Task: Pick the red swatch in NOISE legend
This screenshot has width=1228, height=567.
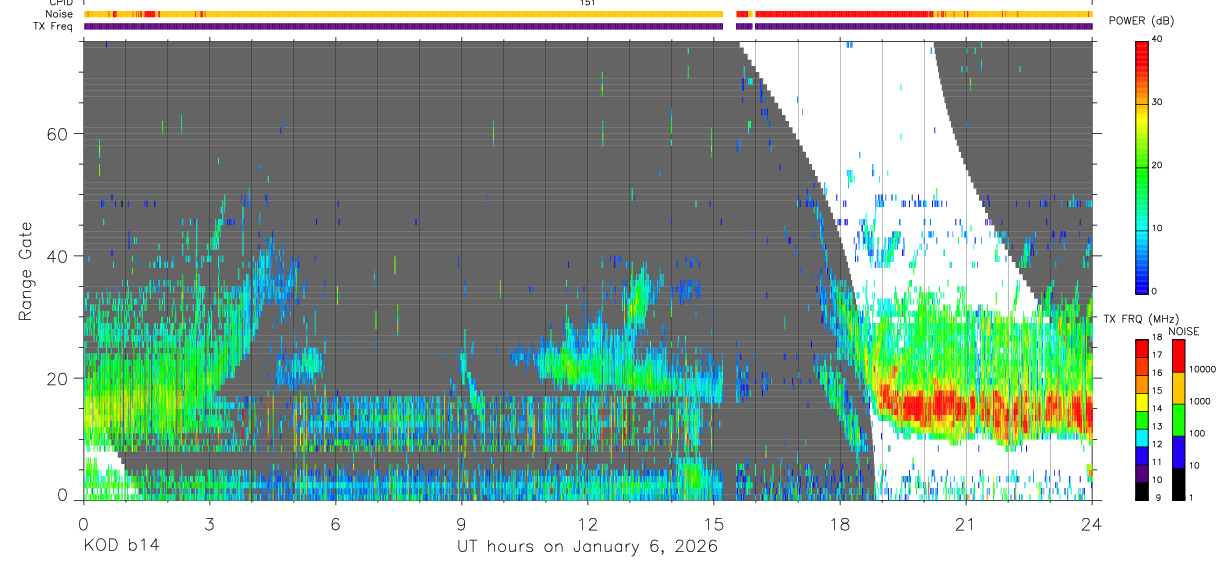Action: coord(1179,357)
